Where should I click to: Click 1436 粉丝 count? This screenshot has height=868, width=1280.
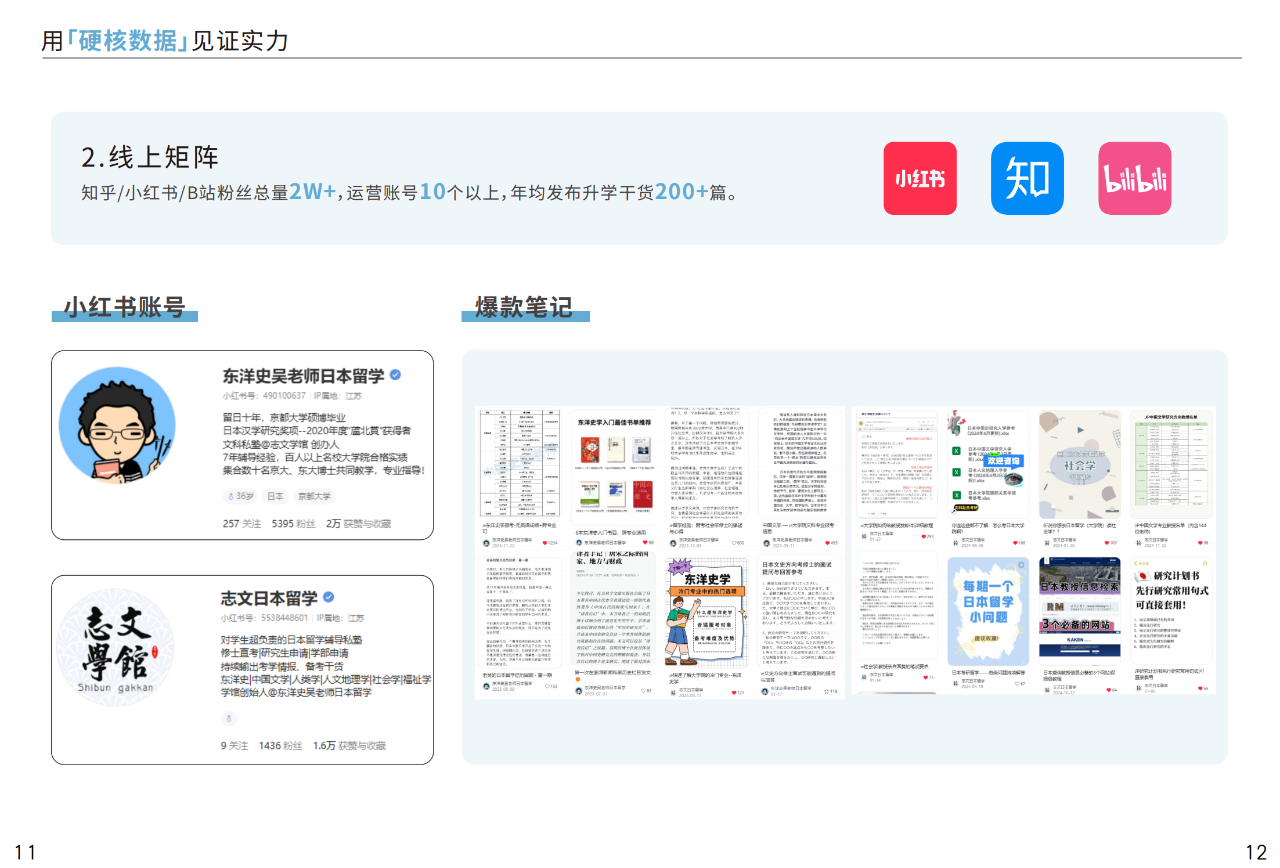[280, 745]
